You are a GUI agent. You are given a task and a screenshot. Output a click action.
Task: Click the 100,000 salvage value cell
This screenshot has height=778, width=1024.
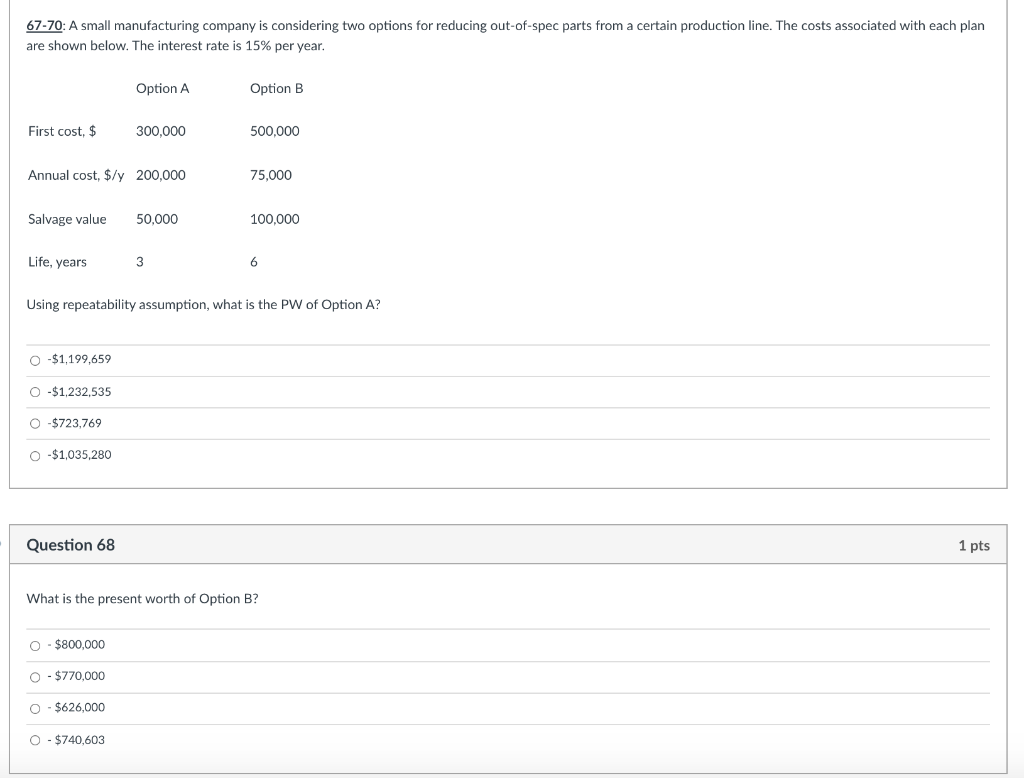[275, 219]
